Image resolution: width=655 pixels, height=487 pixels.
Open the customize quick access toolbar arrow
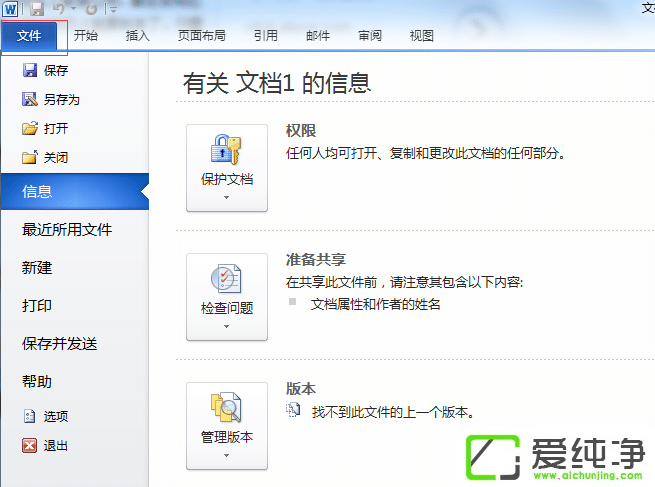coord(111,9)
